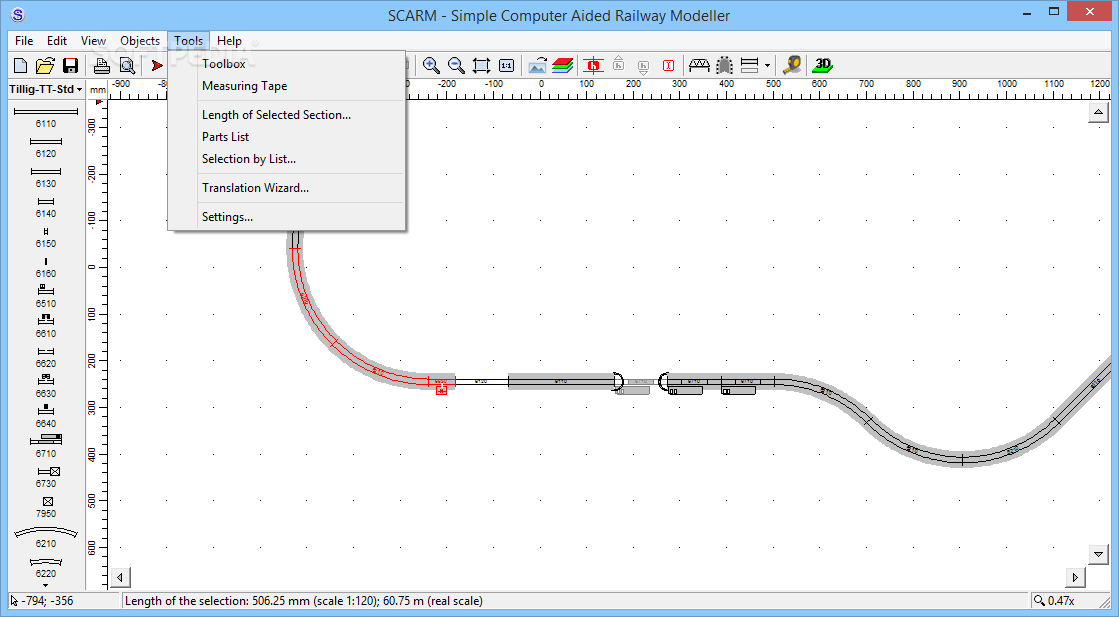Select track piece 6110
The width and height of the screenshot is (1119, 617).
click(46, 117)
